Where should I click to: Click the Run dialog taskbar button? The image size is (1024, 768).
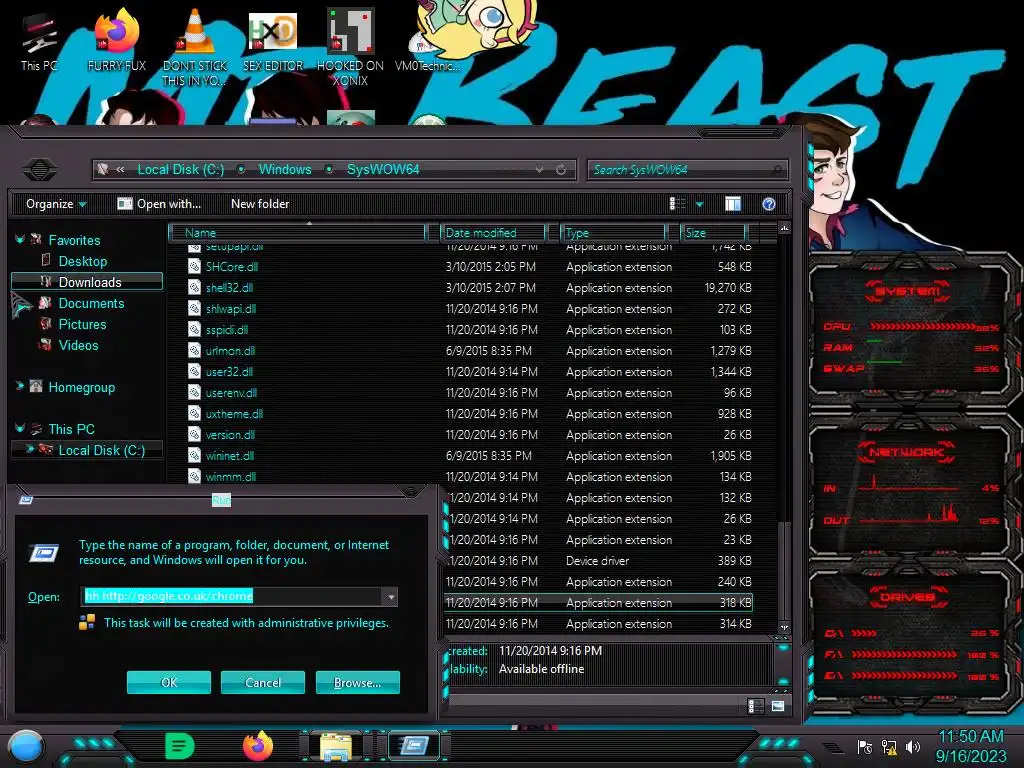coord(413,746)
